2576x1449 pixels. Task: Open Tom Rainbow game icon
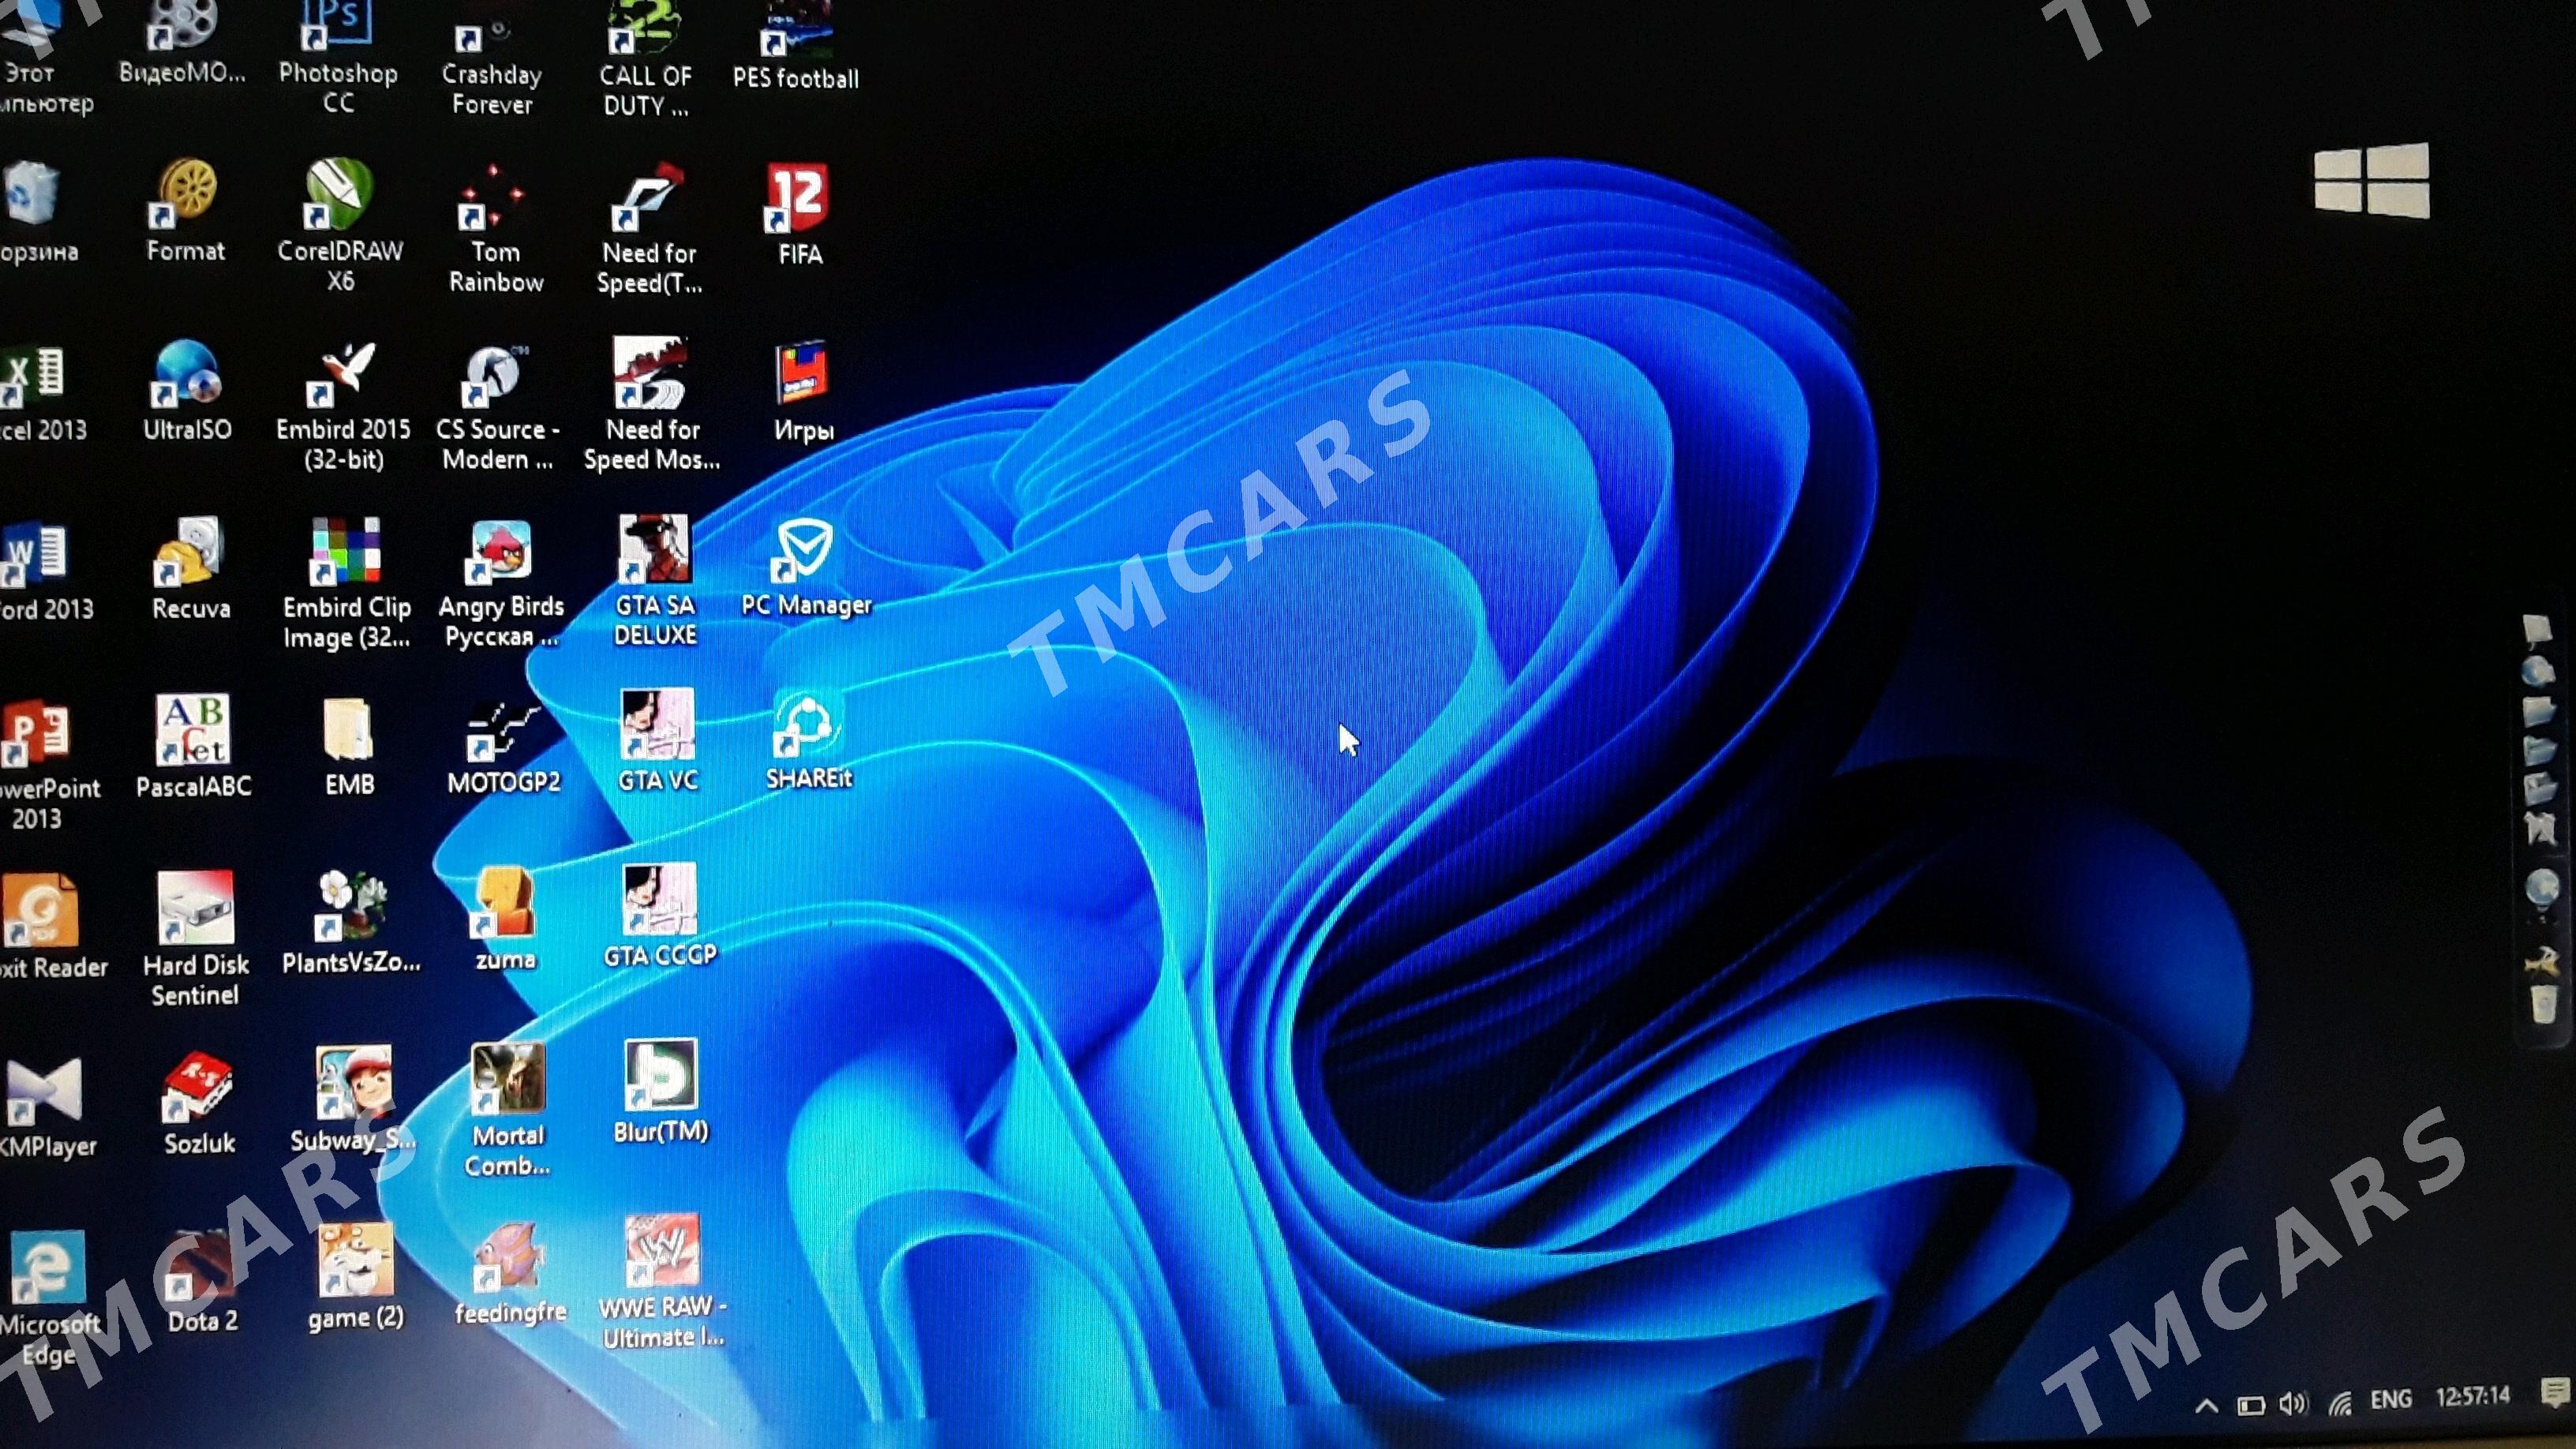click(495, 230)
